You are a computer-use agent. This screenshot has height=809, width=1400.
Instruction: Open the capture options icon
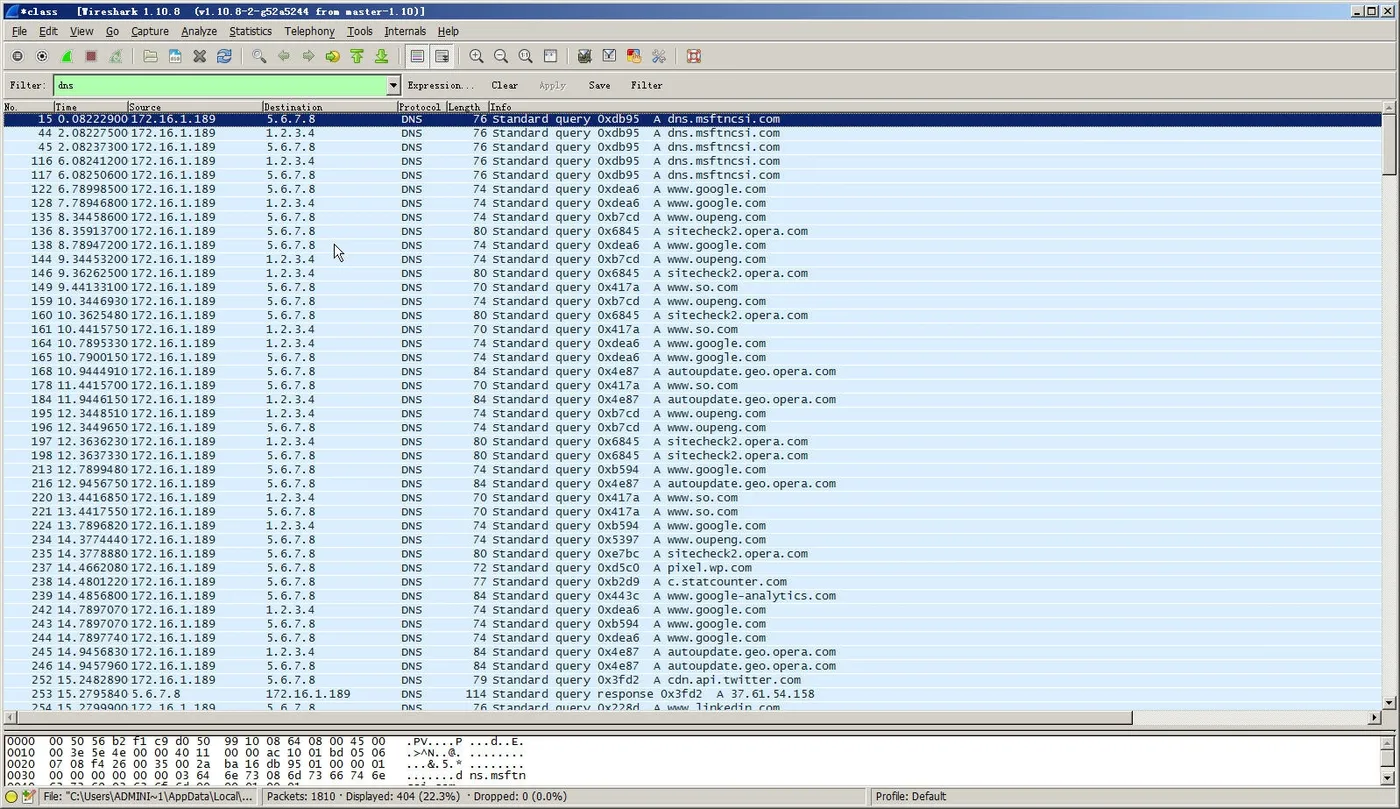(x=42, y=56)
